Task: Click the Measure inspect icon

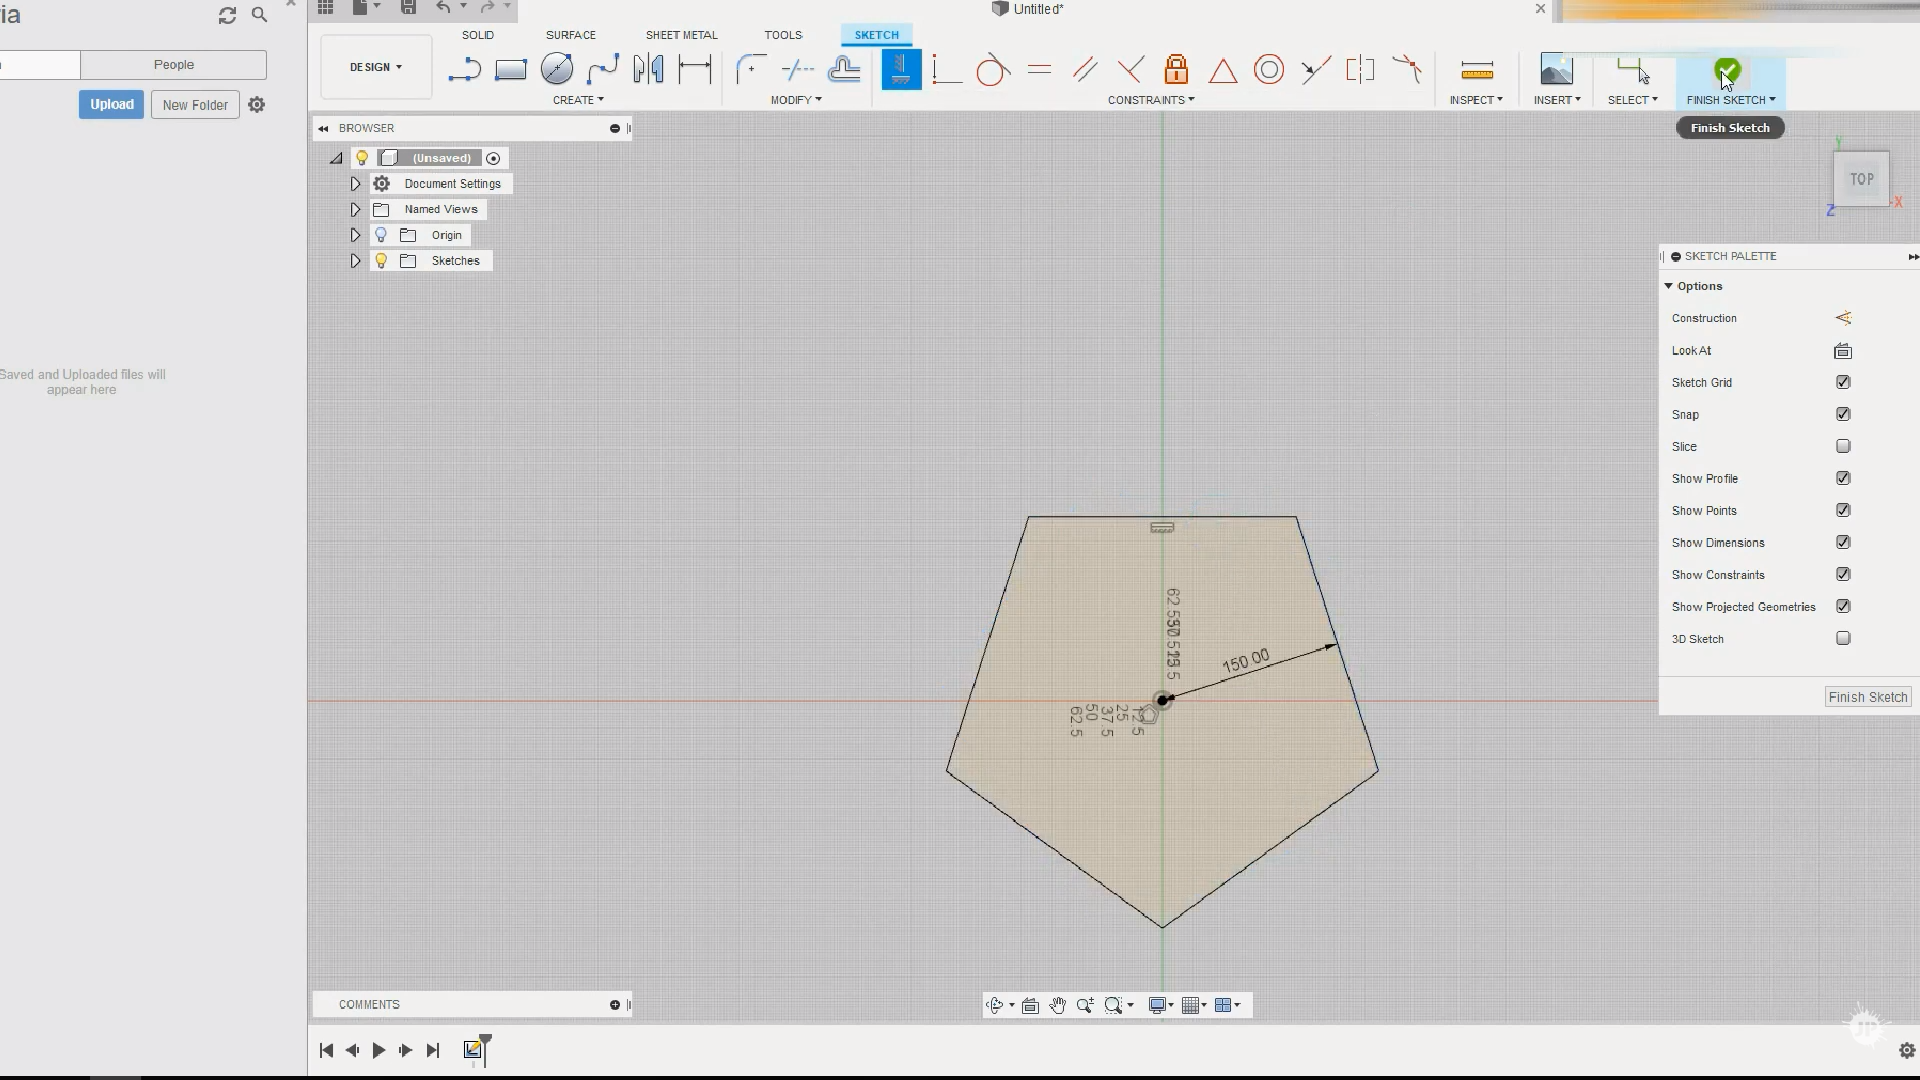Action: [x=1476, y=70]
